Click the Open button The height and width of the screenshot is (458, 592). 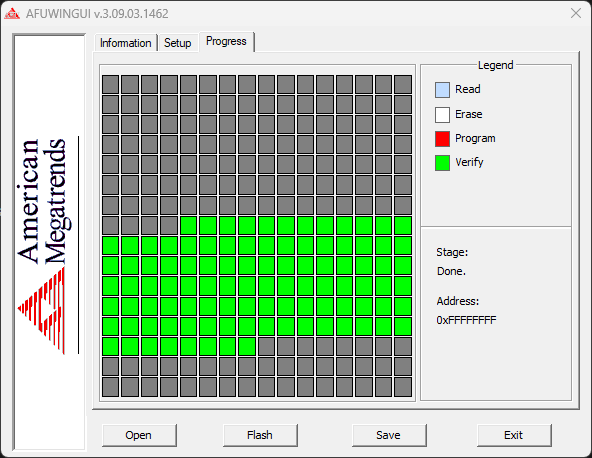click(139, 435)
